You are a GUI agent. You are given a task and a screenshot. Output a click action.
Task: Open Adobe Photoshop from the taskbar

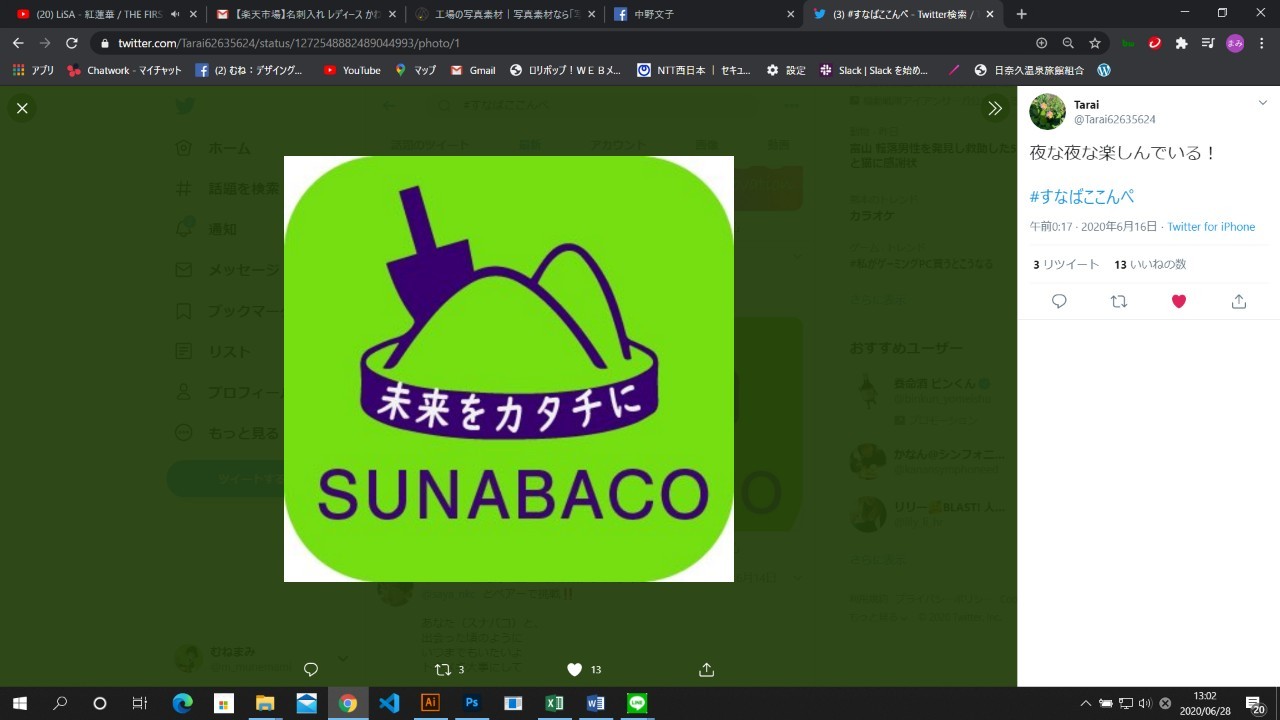(x=472, y=703)
